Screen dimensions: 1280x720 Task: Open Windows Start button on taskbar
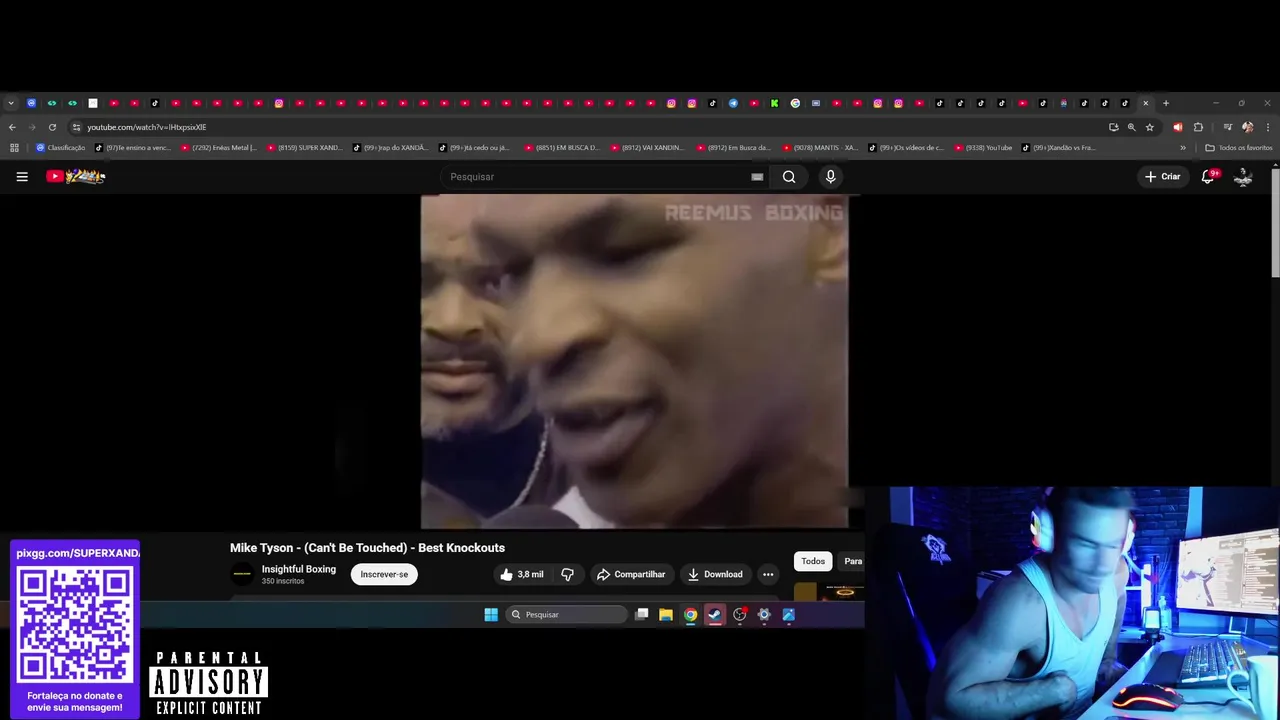click(x=491, y=614)
